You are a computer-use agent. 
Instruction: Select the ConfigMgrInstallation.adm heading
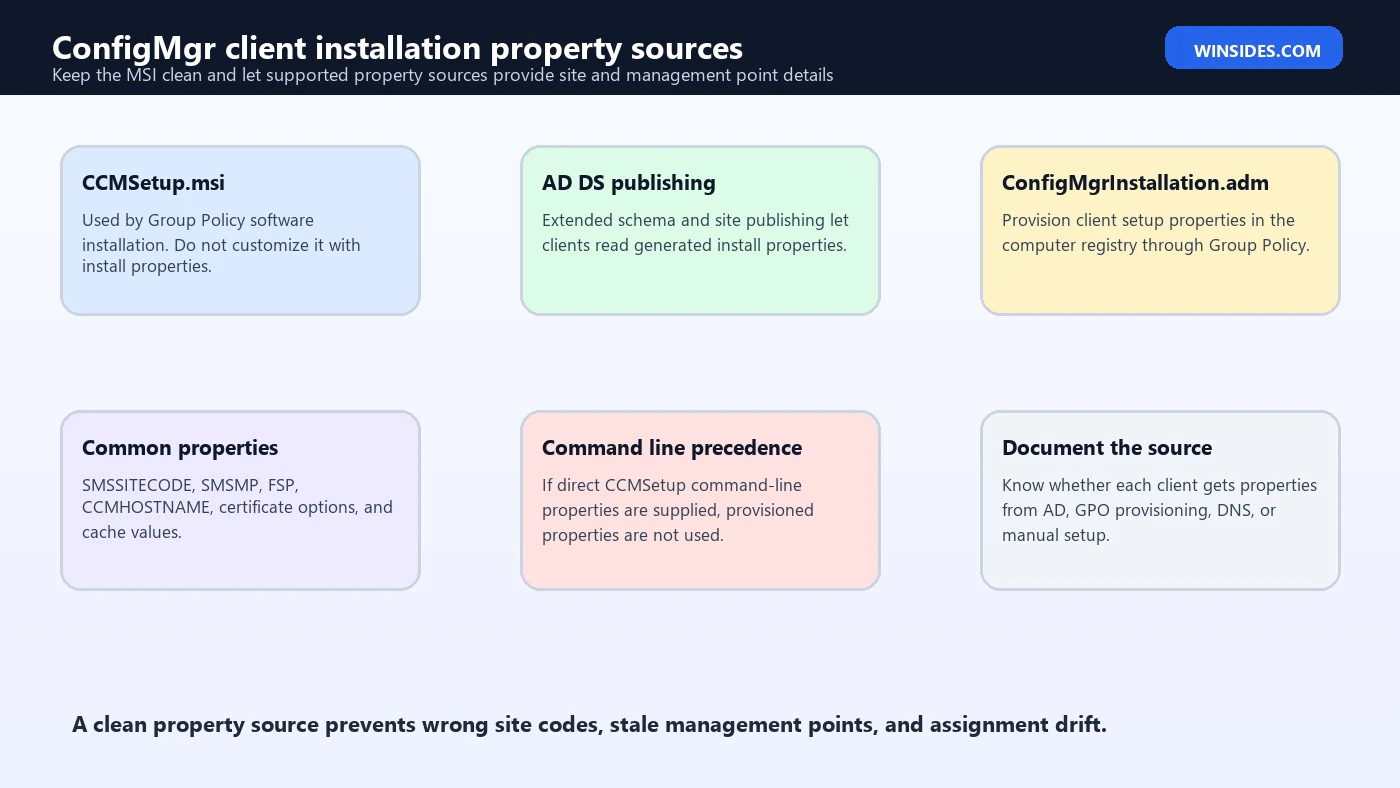[1135, 183]
